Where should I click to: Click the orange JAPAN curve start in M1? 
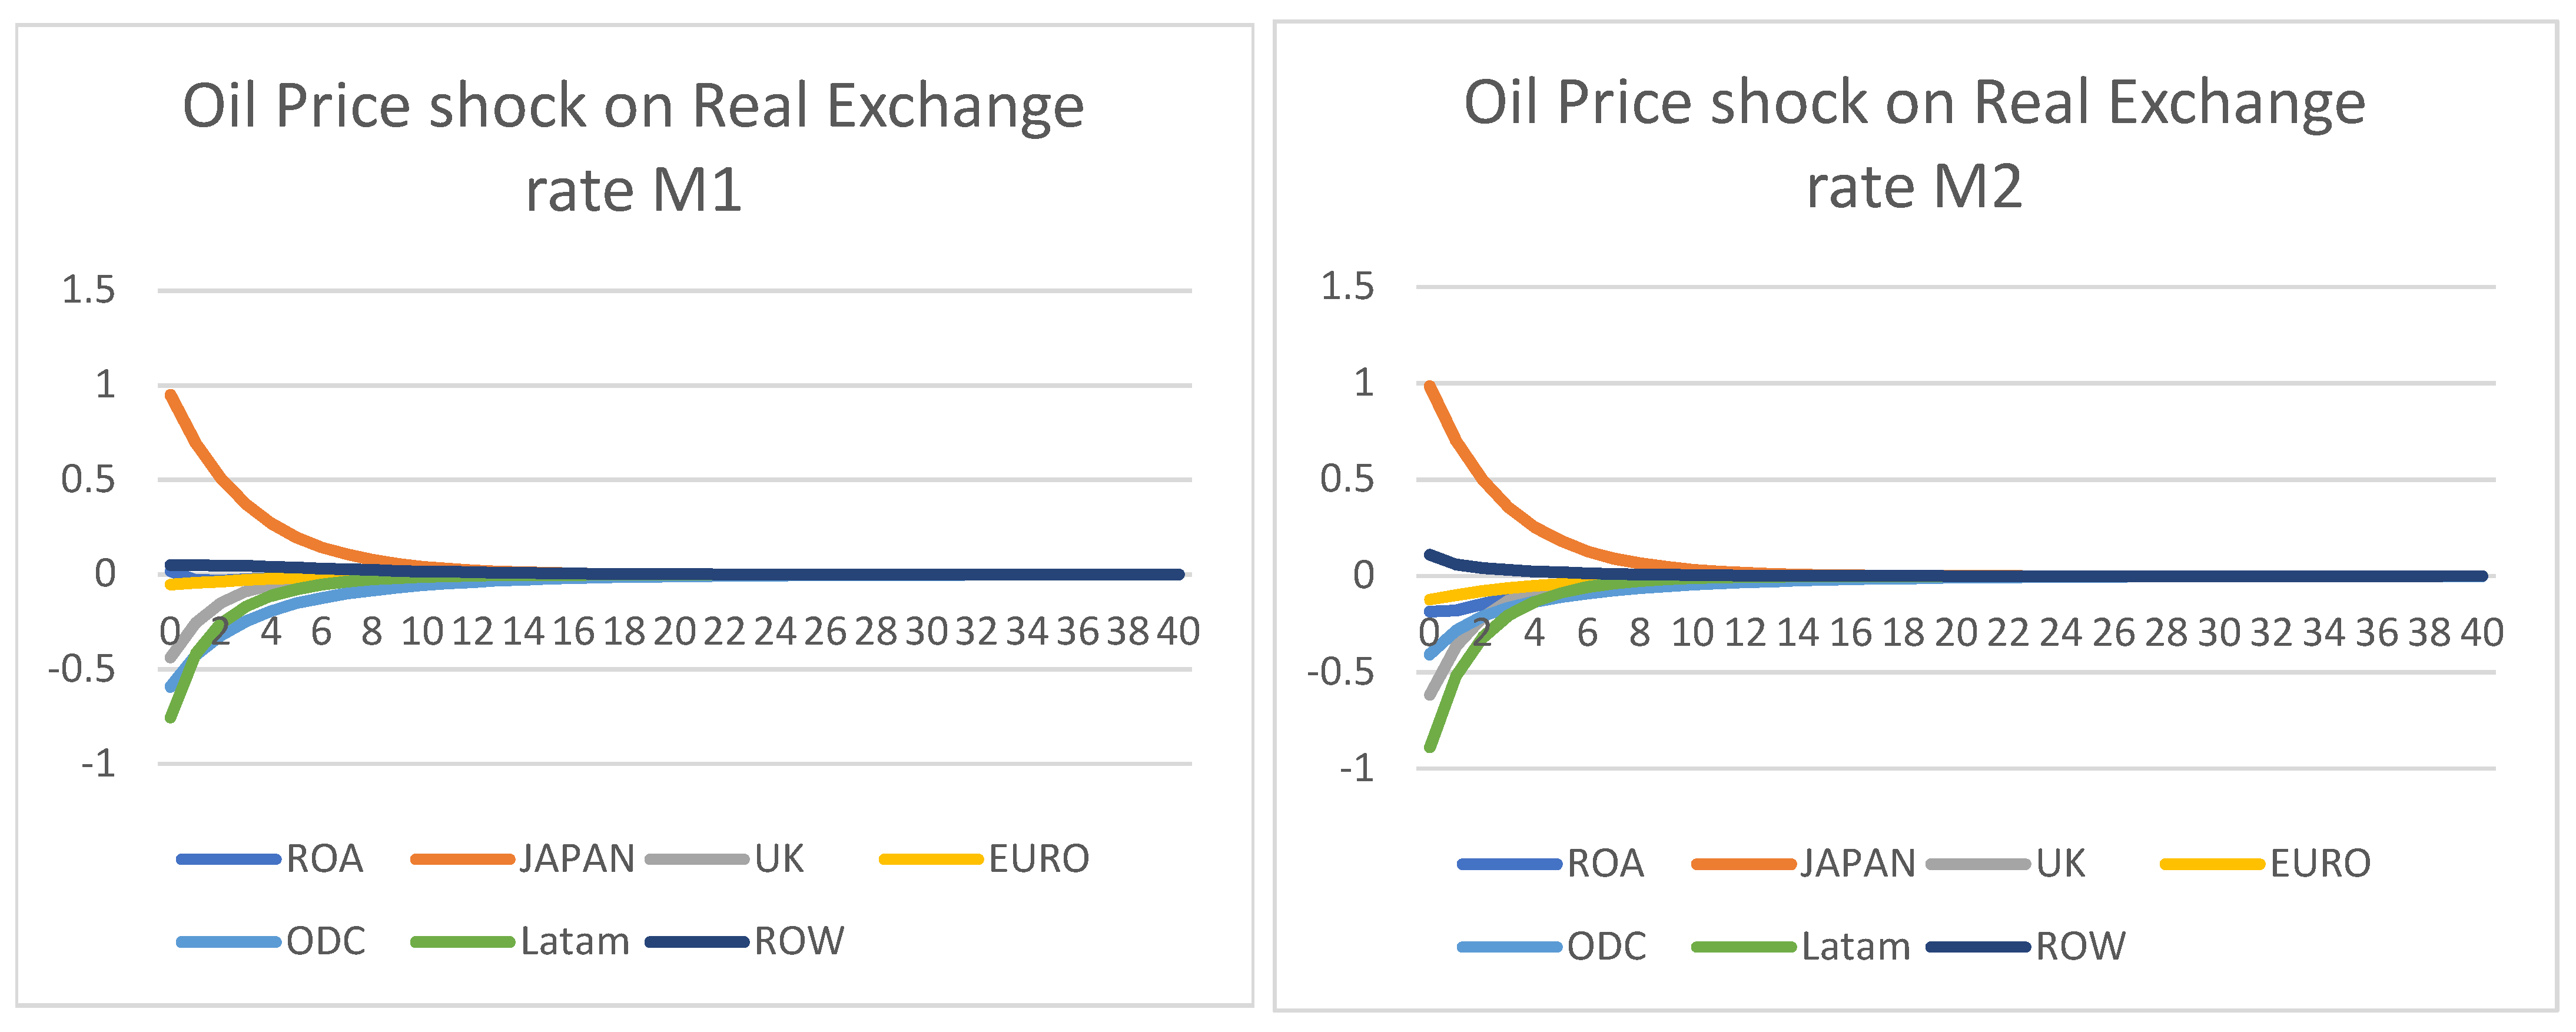coord(171,395)
